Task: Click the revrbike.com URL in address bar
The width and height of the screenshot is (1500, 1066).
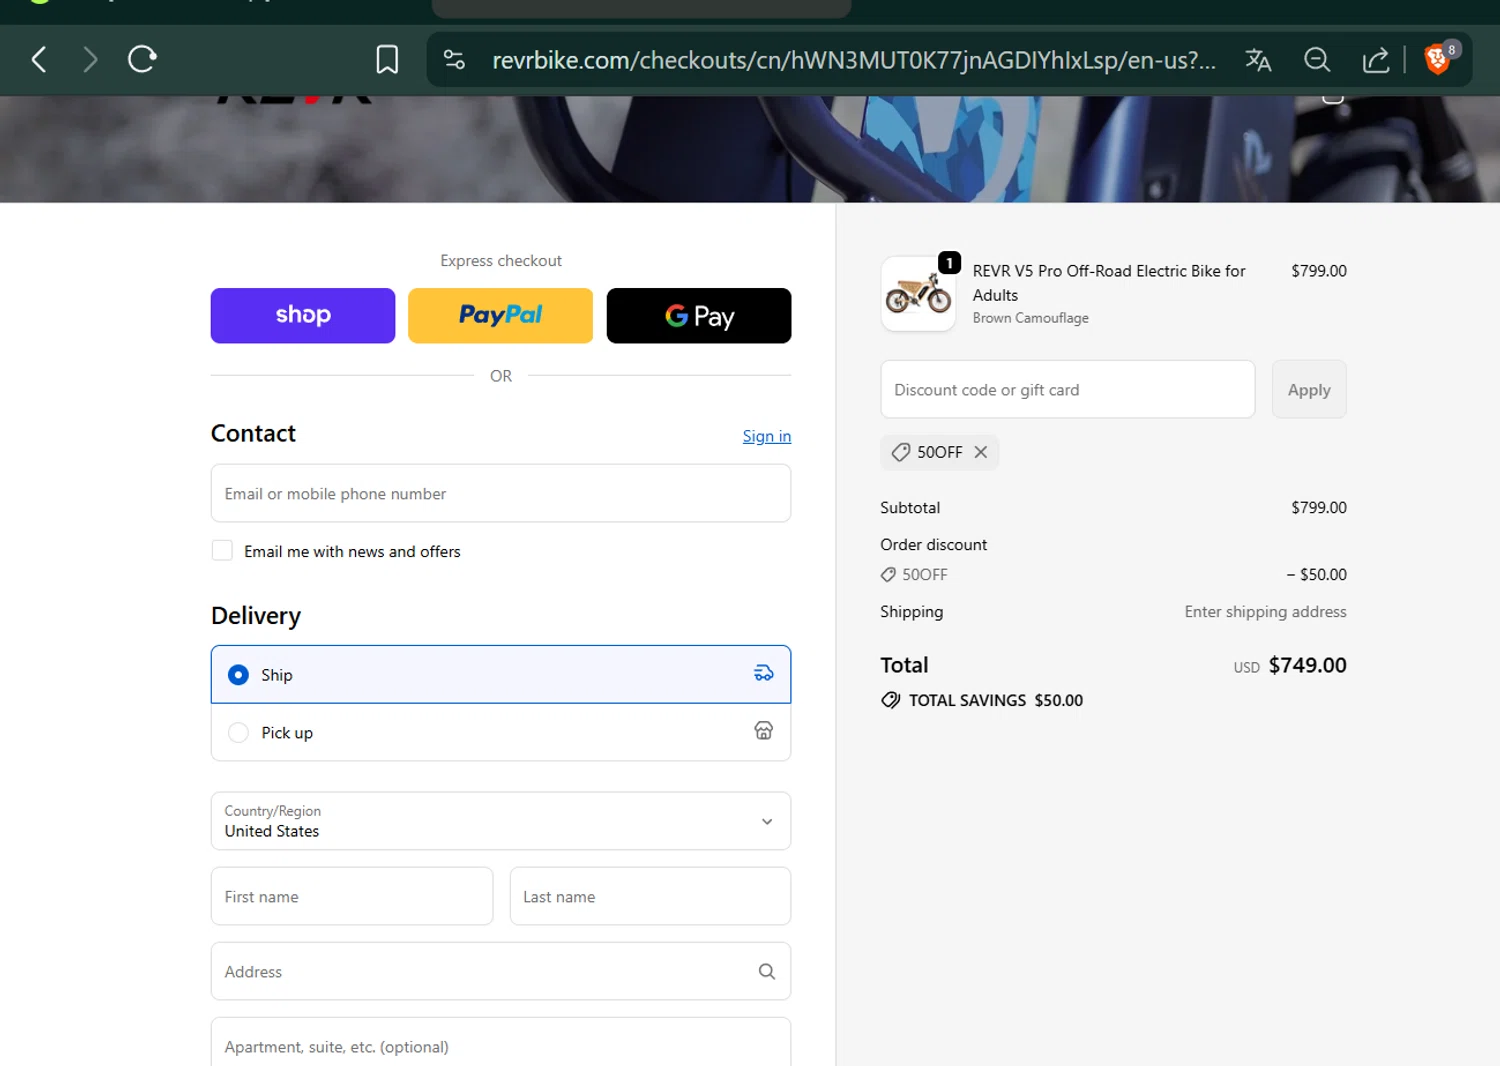Action: [x=854, y=60]
